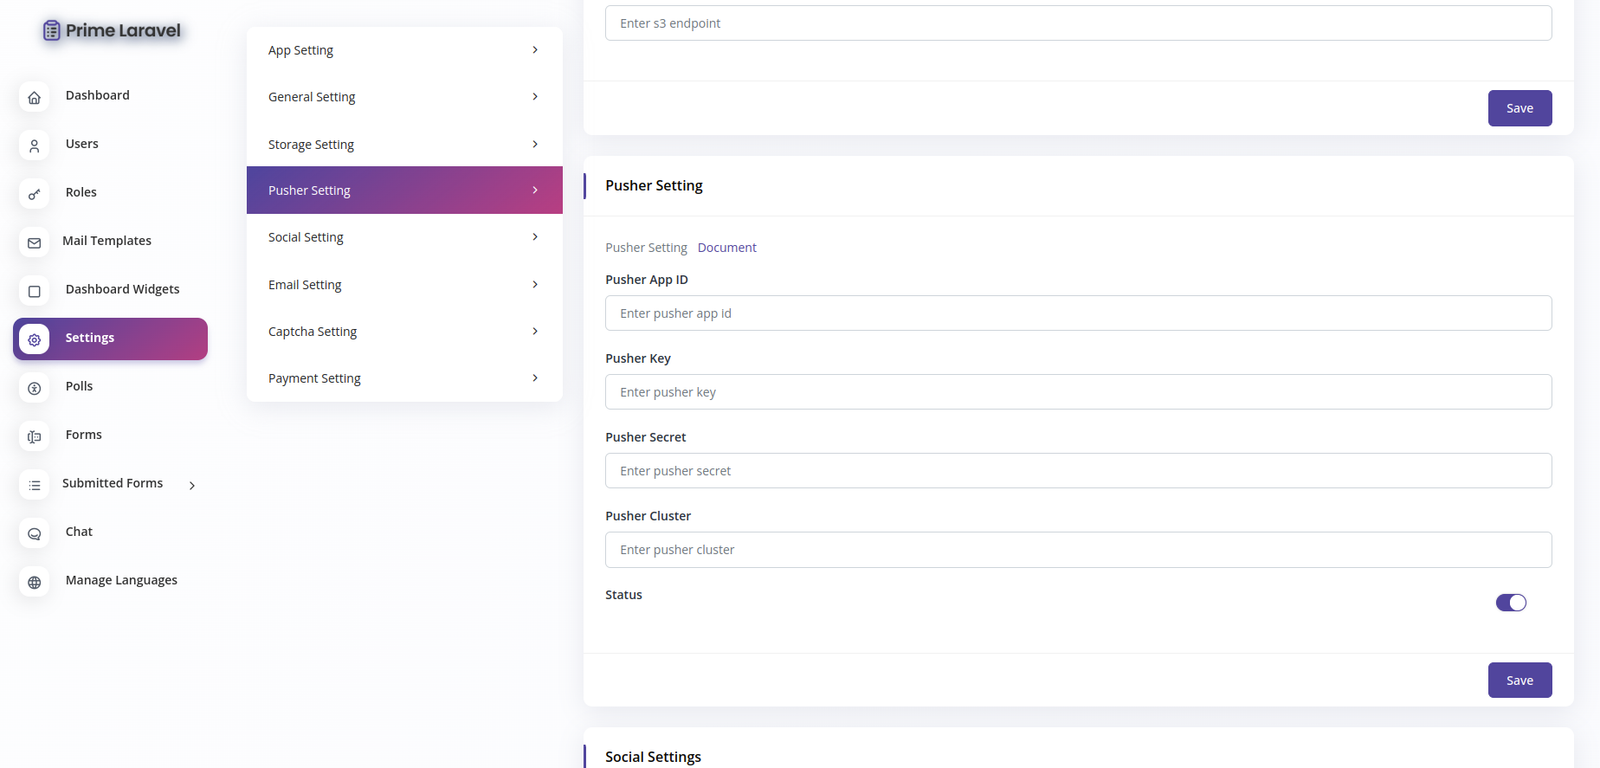Go to Email Setting section

(305, 285)
